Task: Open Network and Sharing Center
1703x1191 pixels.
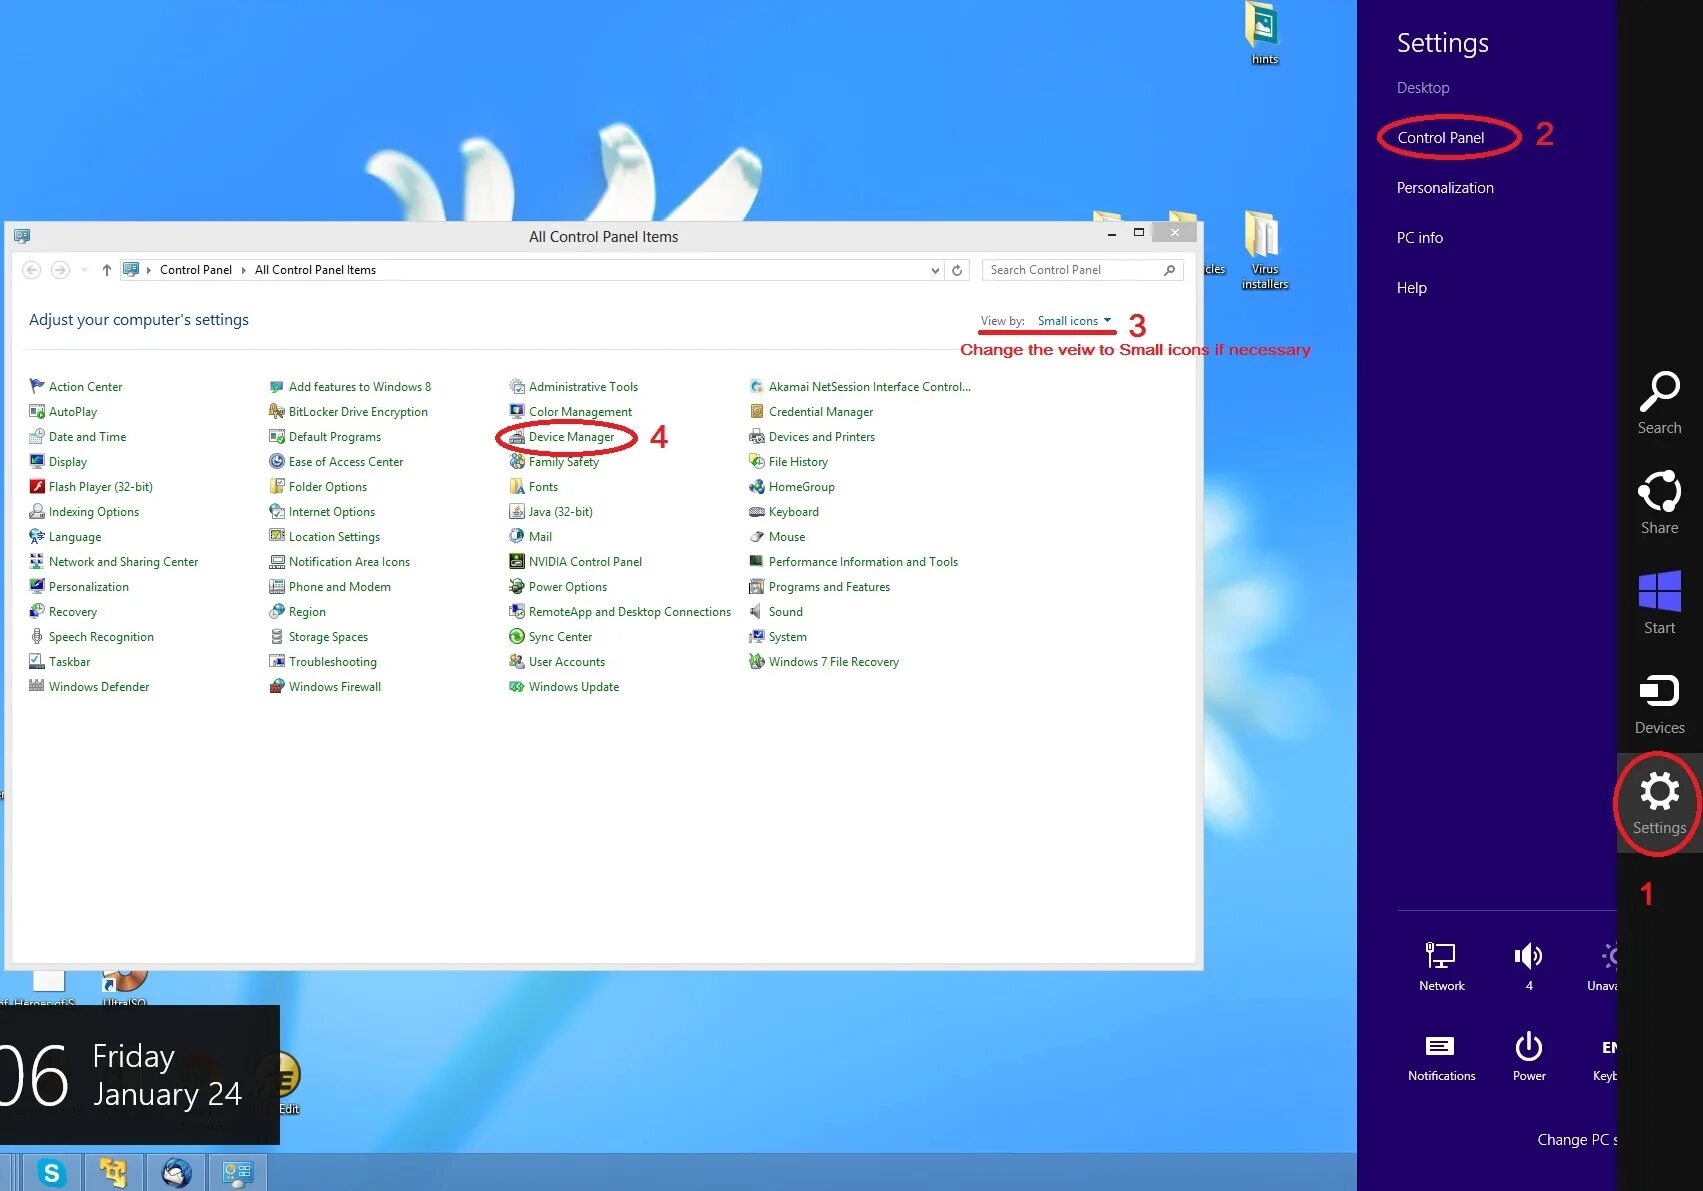Action: click(x=114, y=562)
